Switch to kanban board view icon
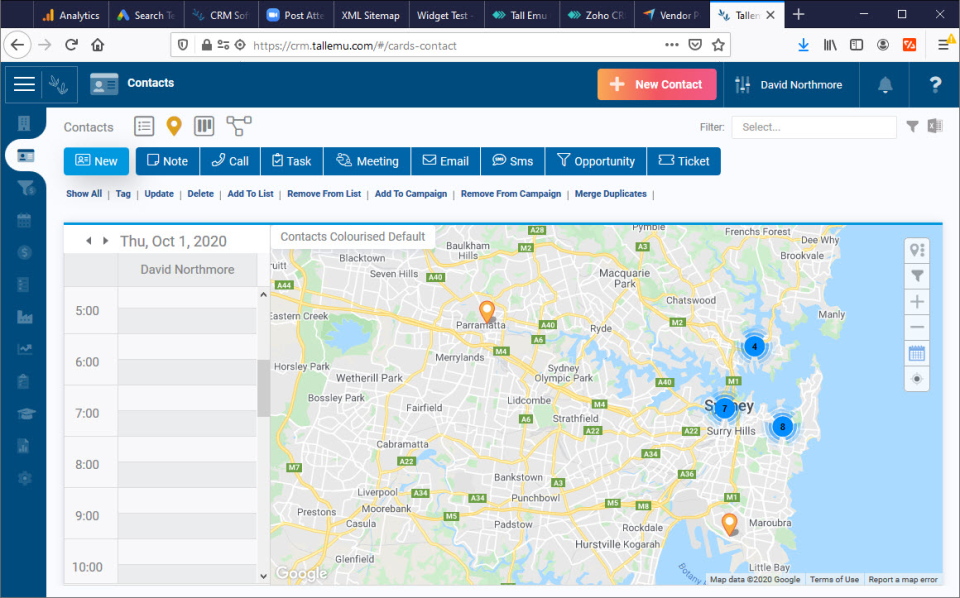The image size is (960, 598). tap(204, 127)
